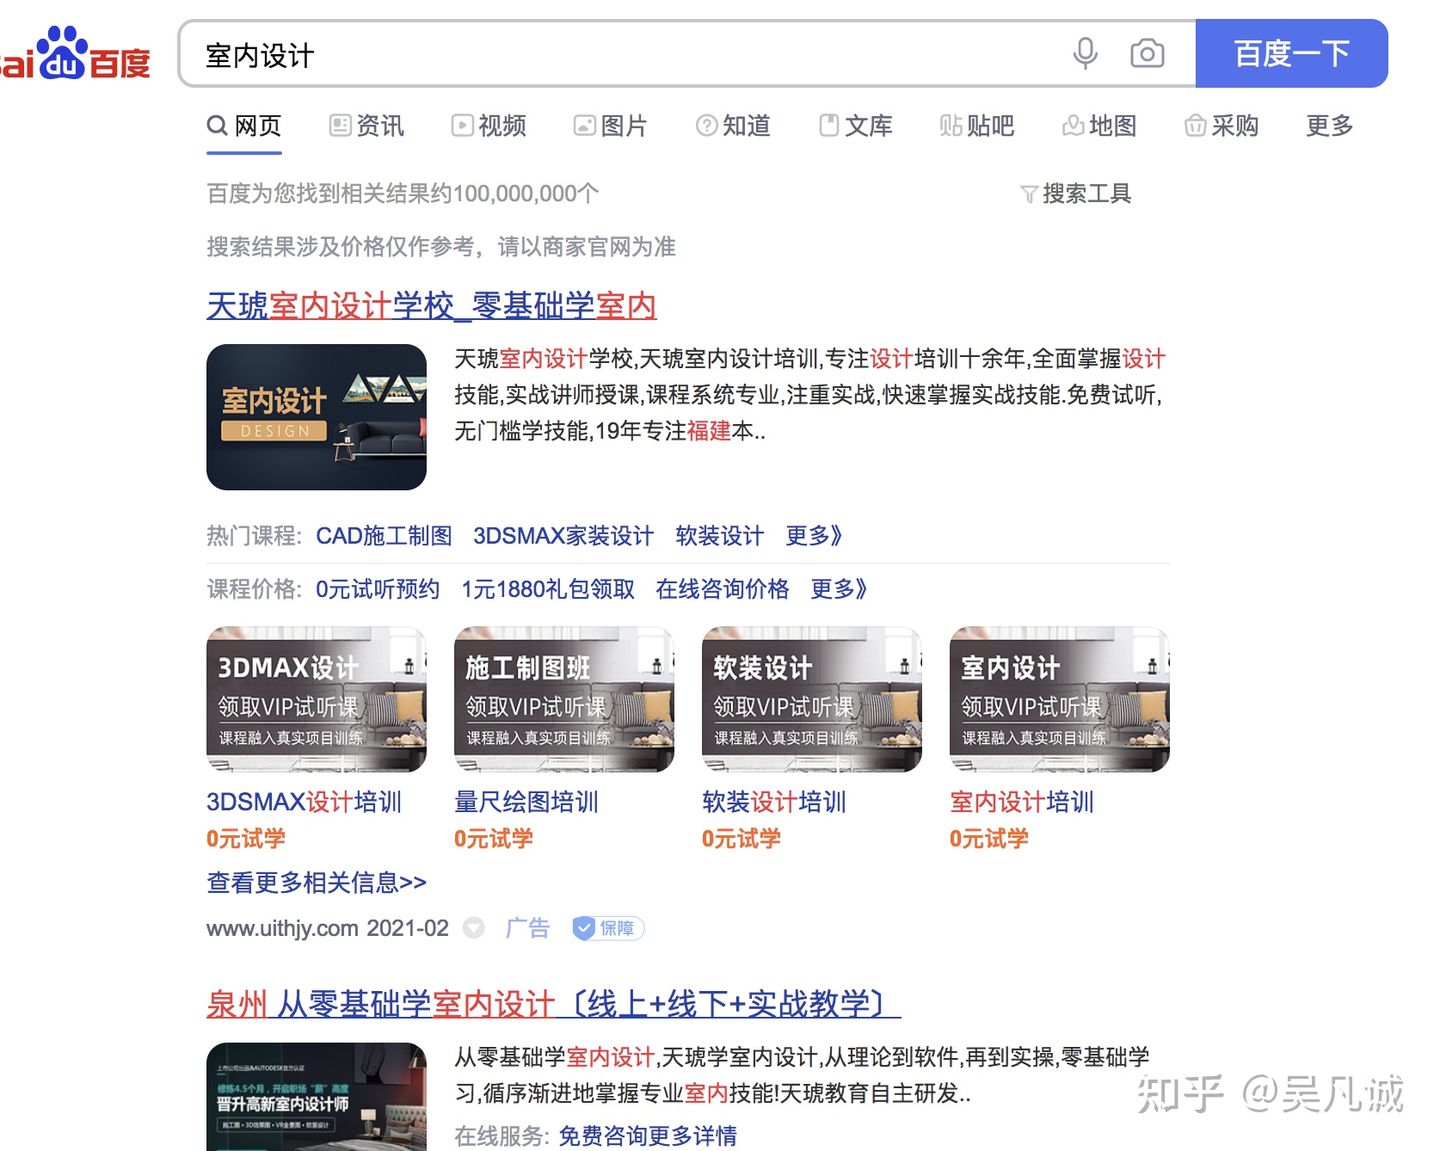This screenshot has width=1440, height=1151.
Task: Open the 量尺绘图培训 link
Action: [526, 802]
